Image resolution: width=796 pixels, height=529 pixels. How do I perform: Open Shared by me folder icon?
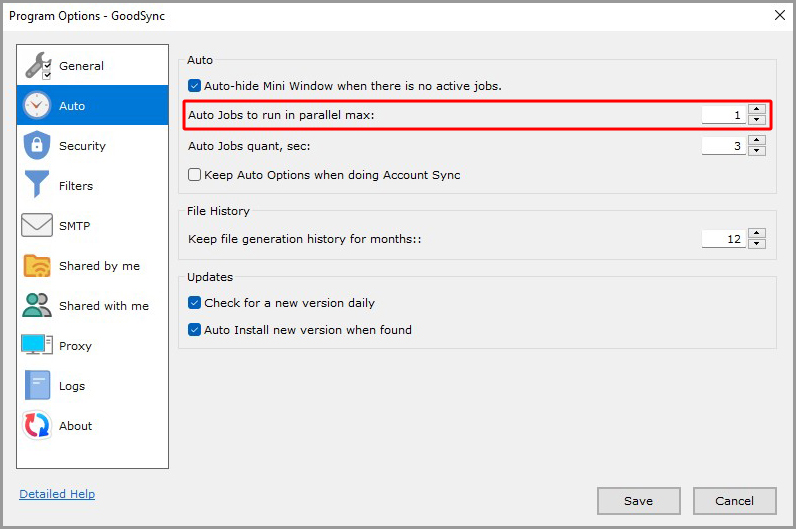click(37, 266)
